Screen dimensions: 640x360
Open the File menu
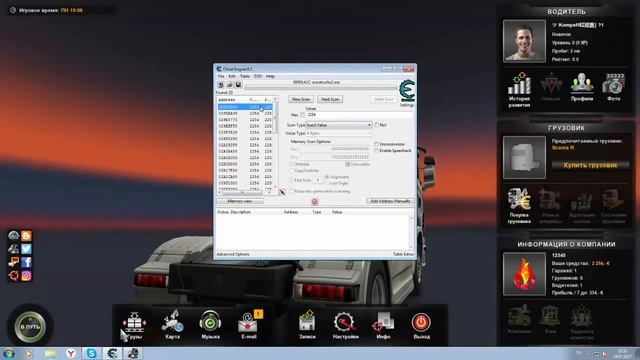[x=221, y=76]
